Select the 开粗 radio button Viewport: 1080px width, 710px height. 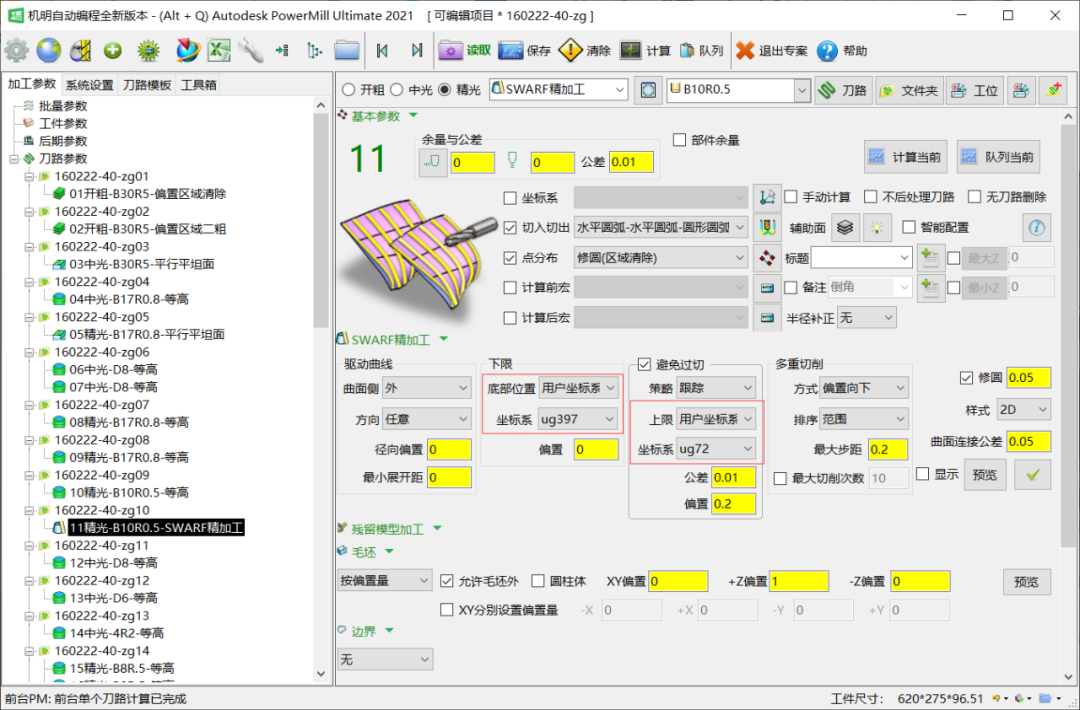point(349,90)
